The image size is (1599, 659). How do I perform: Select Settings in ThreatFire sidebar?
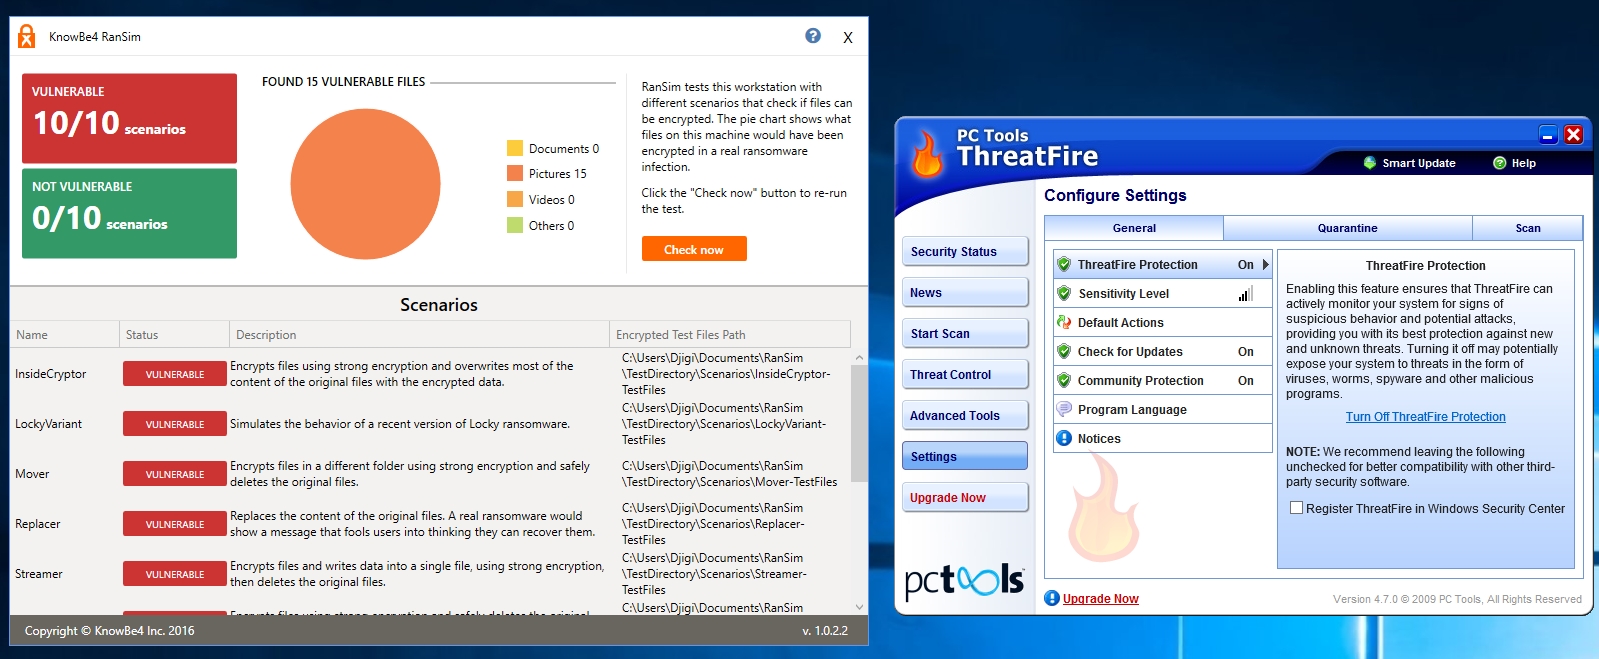coord(965,457)
